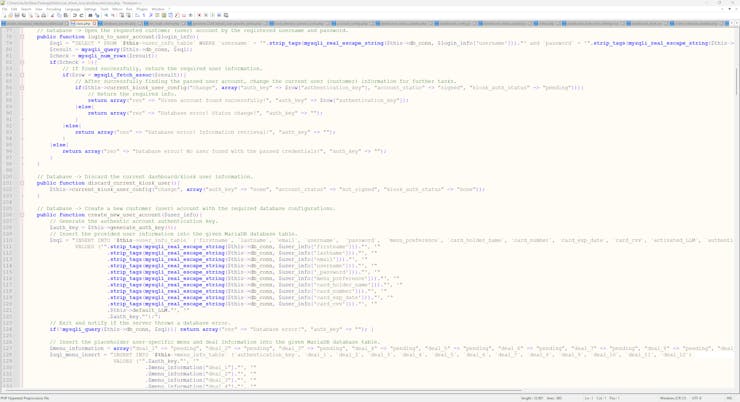This screenshot has width=740, height=402.
Task: Click the Open file toolbar icon
Action: [11, 15]
